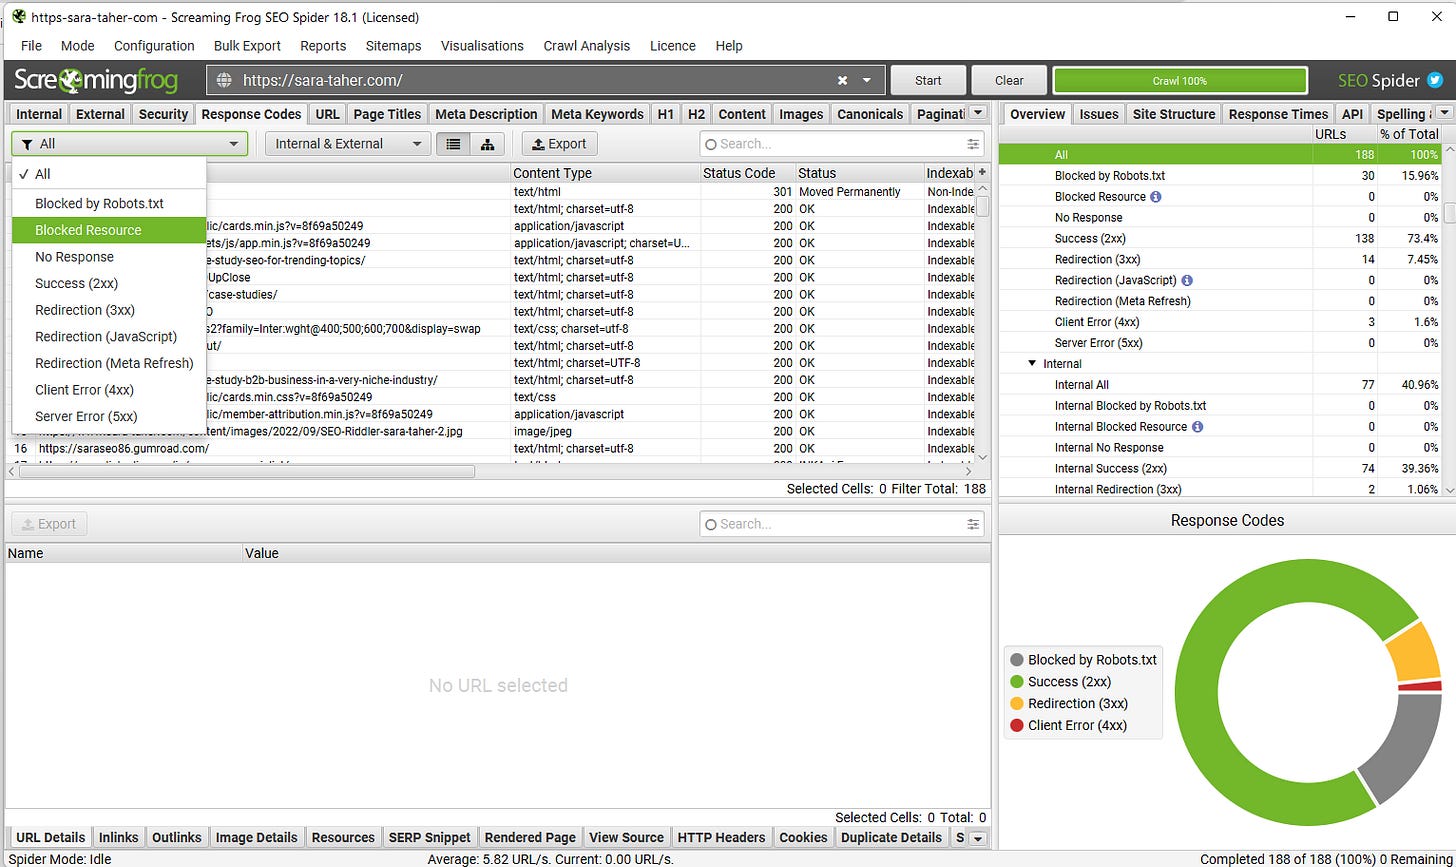The height and width of the screenshot is (867, 1456).
Task: Select the saraseo86.gumroad.com URL row
Action: (490, 449)
